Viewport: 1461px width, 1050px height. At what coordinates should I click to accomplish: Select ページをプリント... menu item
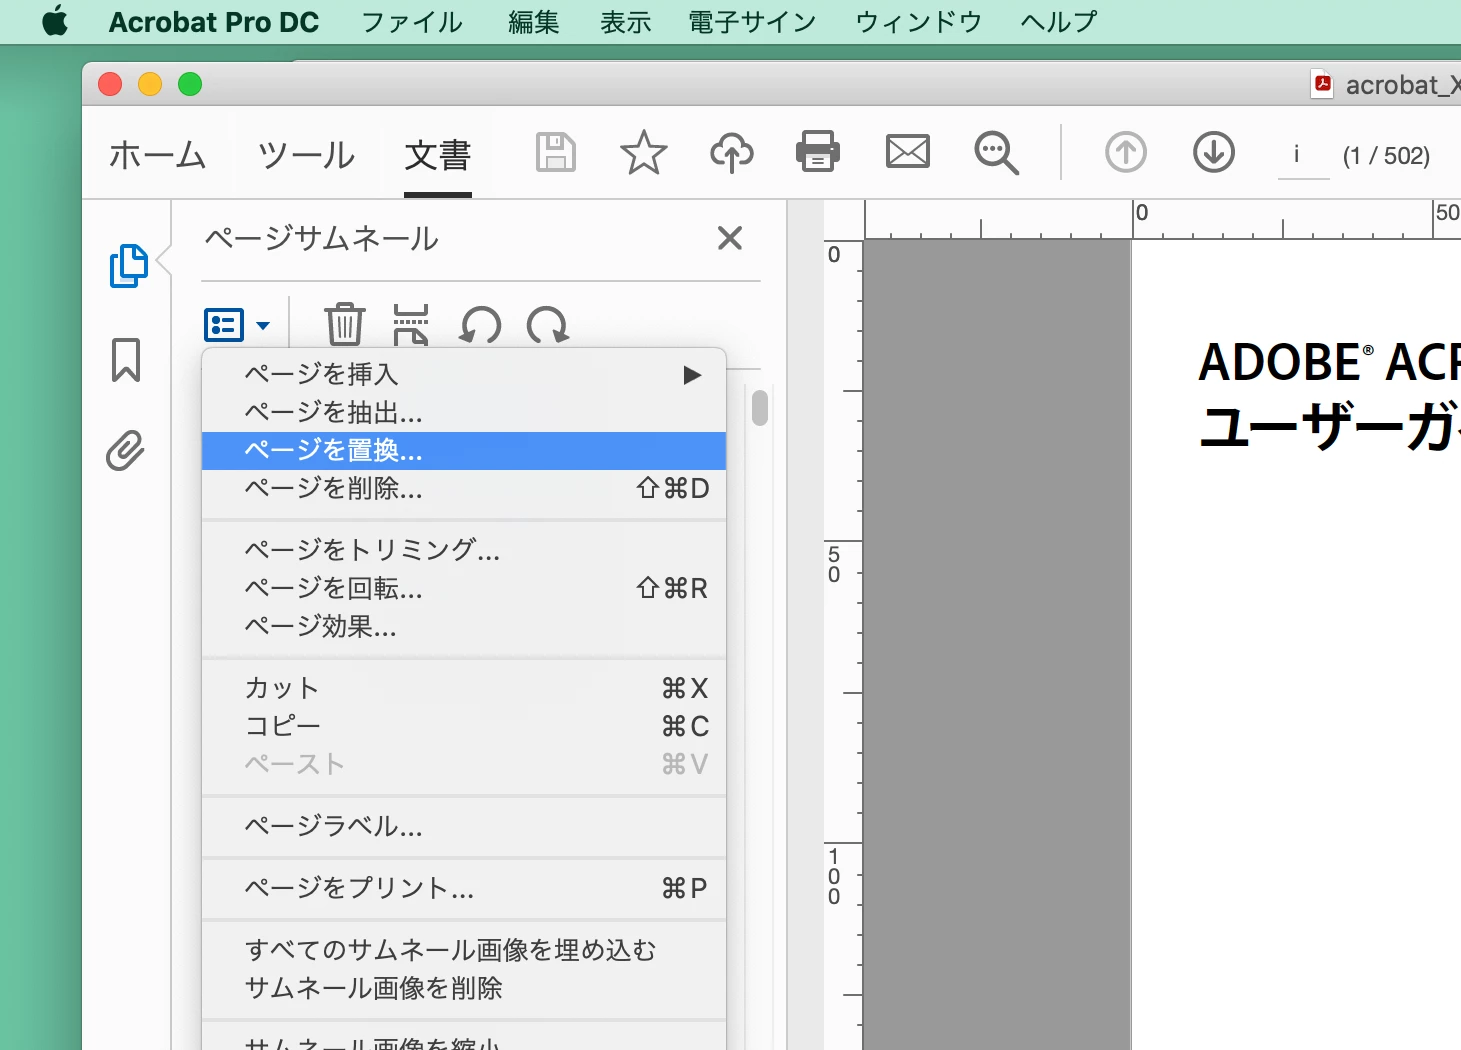[x=464, y=888]
